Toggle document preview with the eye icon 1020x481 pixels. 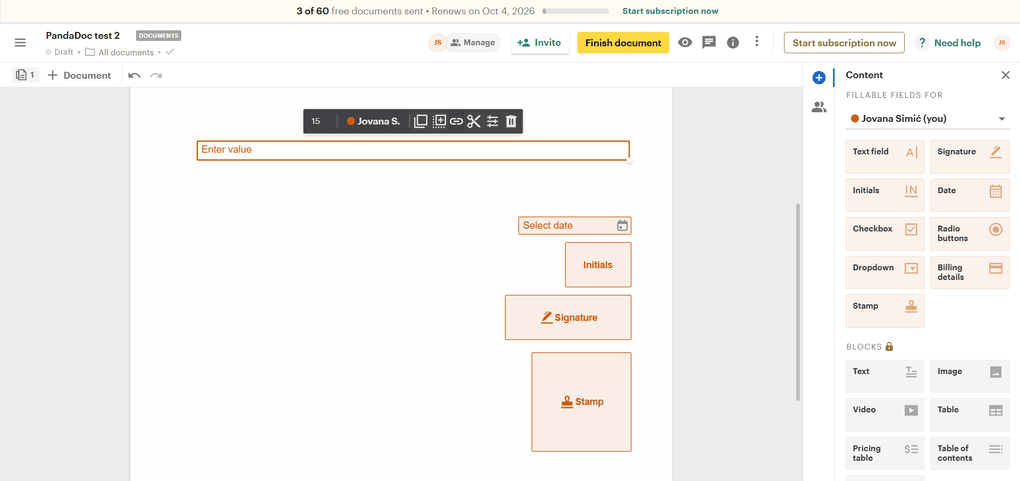685,43
